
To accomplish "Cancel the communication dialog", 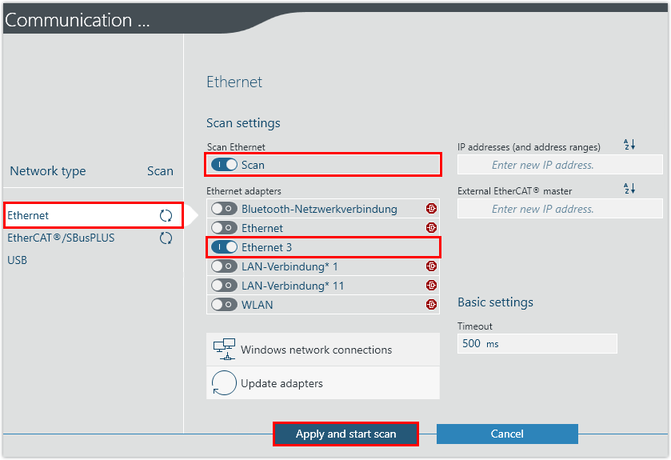I will click(x=507, y=434).
